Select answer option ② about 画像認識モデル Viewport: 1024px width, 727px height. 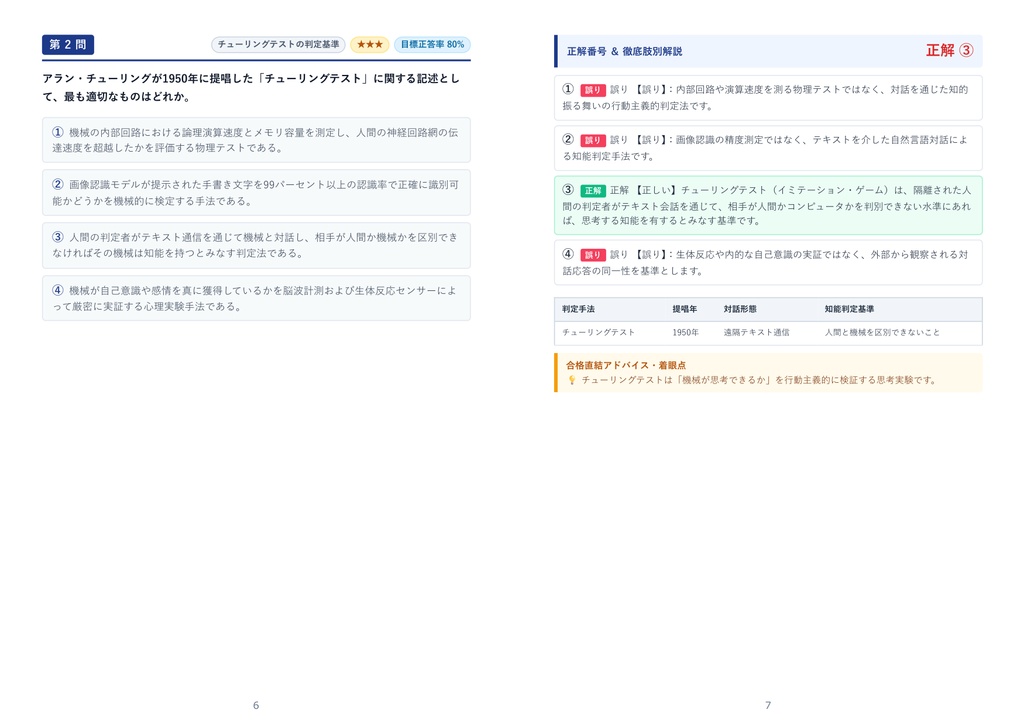coord(256,193)
